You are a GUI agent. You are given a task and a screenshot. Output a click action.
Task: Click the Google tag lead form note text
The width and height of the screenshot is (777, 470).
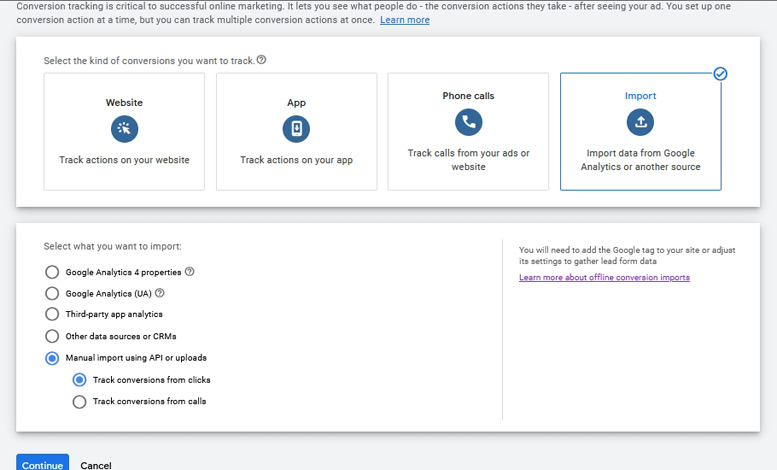(x=627, y=255)
